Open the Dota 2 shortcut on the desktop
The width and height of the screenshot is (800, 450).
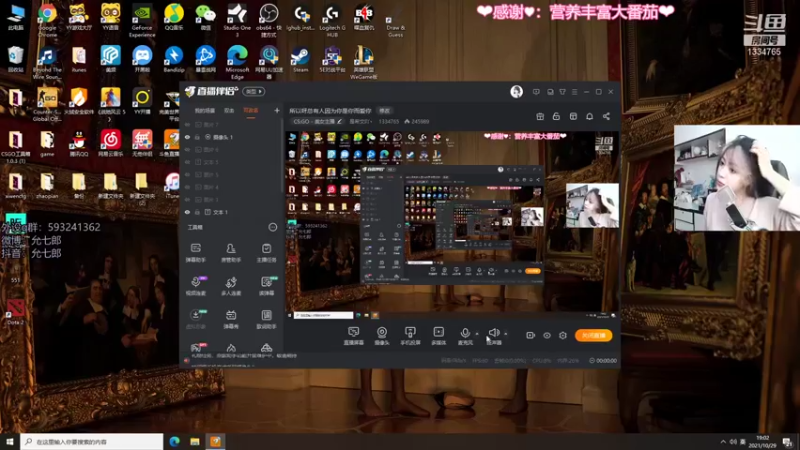(x=15, y=312)
